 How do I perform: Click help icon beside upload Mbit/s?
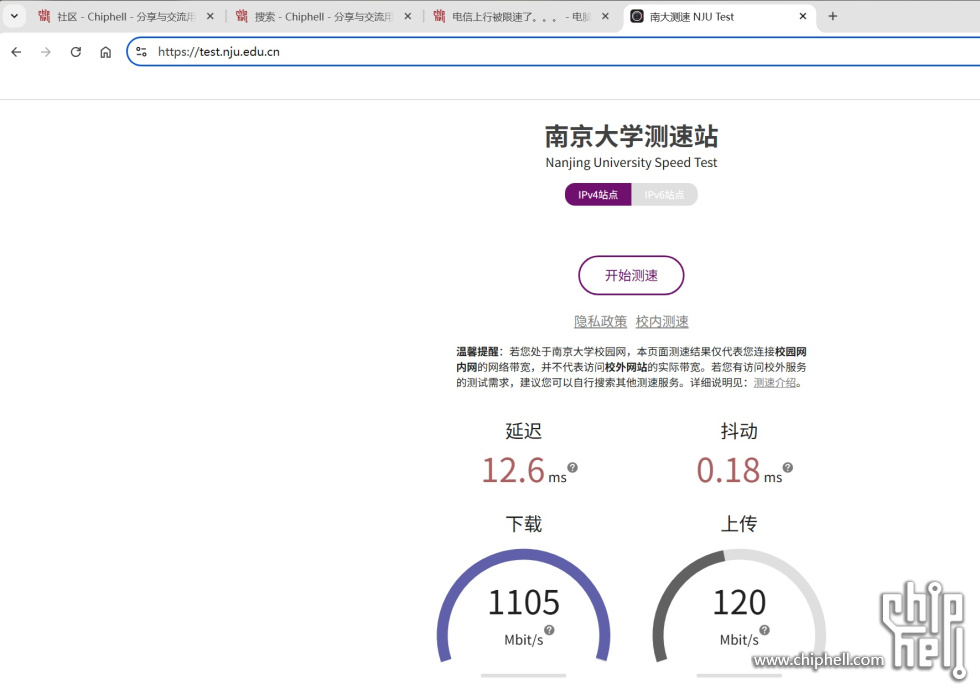[765, 630]
